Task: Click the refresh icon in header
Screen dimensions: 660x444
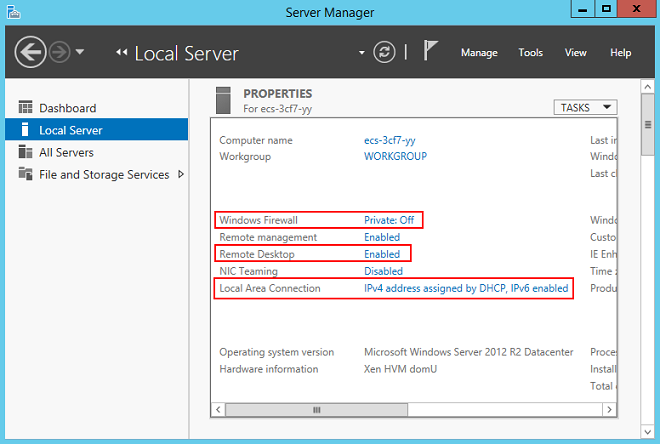Action: tap(384, 52)
